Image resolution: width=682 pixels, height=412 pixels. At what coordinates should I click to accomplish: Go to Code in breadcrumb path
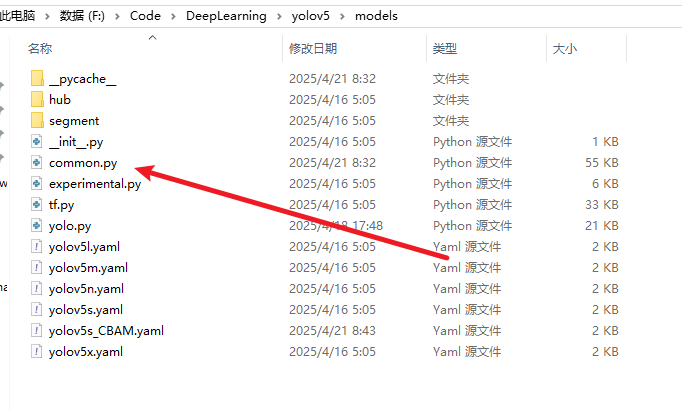[x=145, y=16]
